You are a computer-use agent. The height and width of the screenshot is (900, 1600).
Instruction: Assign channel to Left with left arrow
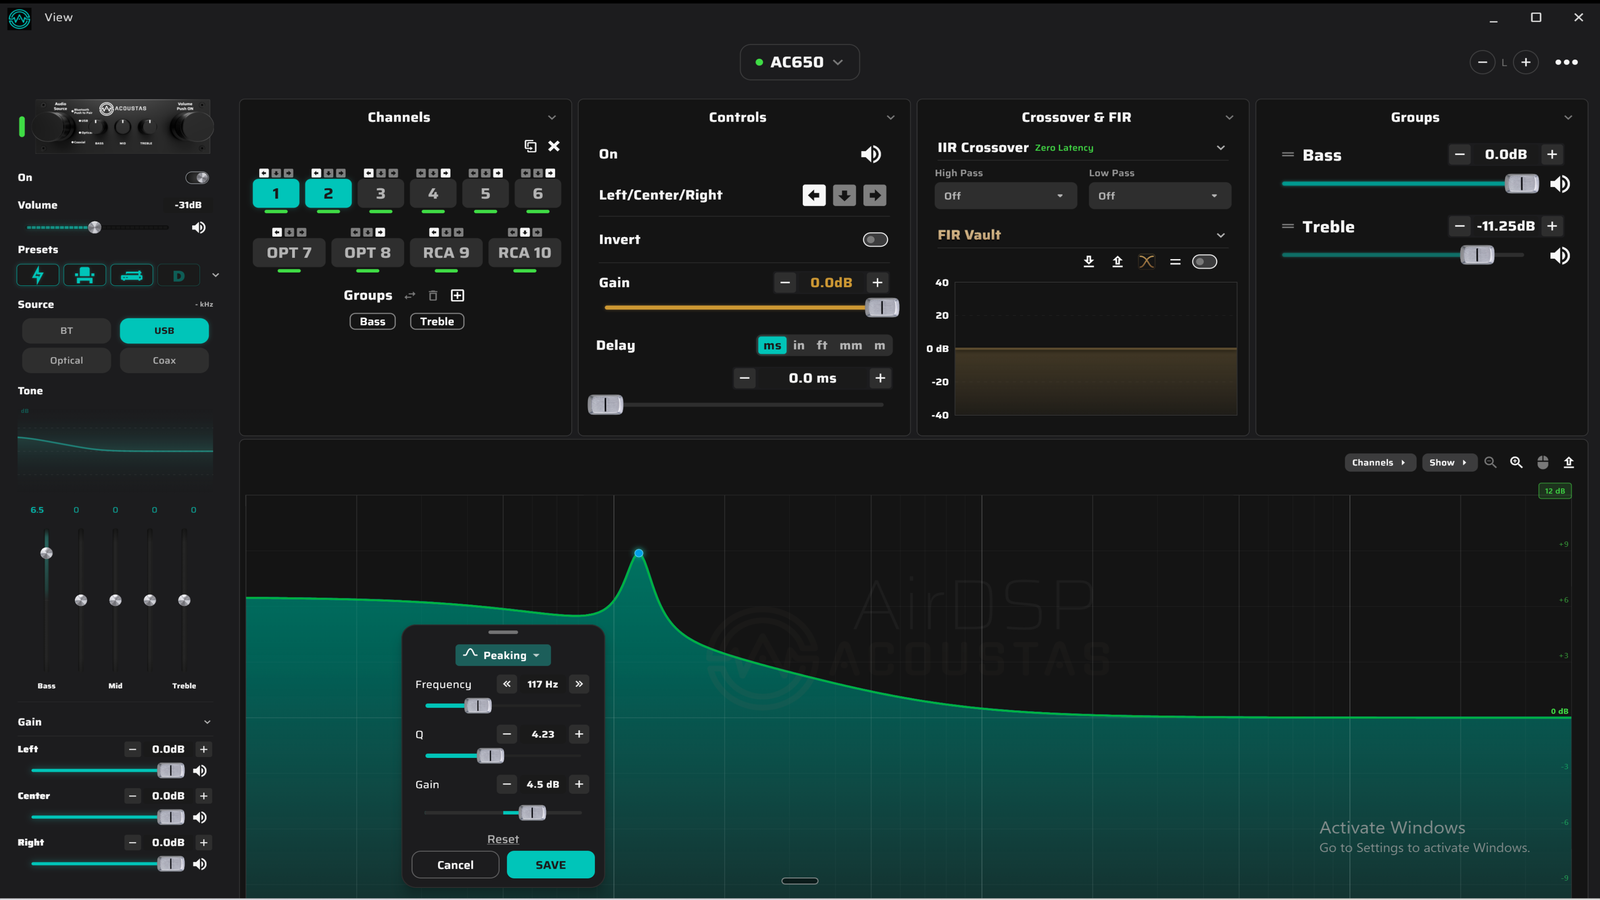[814, 195]
